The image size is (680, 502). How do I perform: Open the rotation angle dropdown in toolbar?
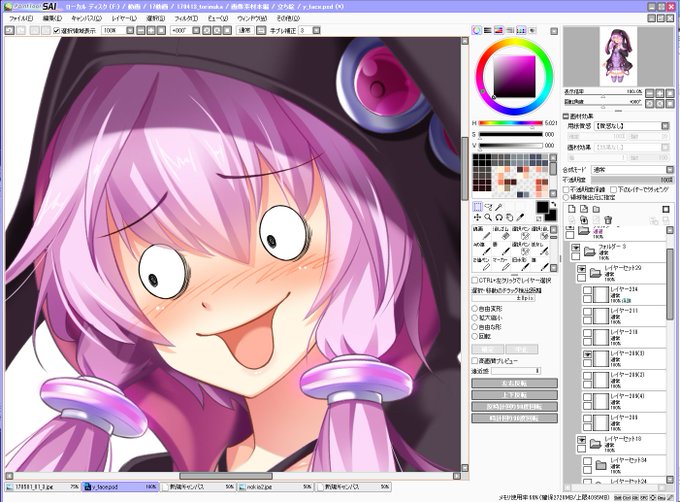[x=196, y=30]
